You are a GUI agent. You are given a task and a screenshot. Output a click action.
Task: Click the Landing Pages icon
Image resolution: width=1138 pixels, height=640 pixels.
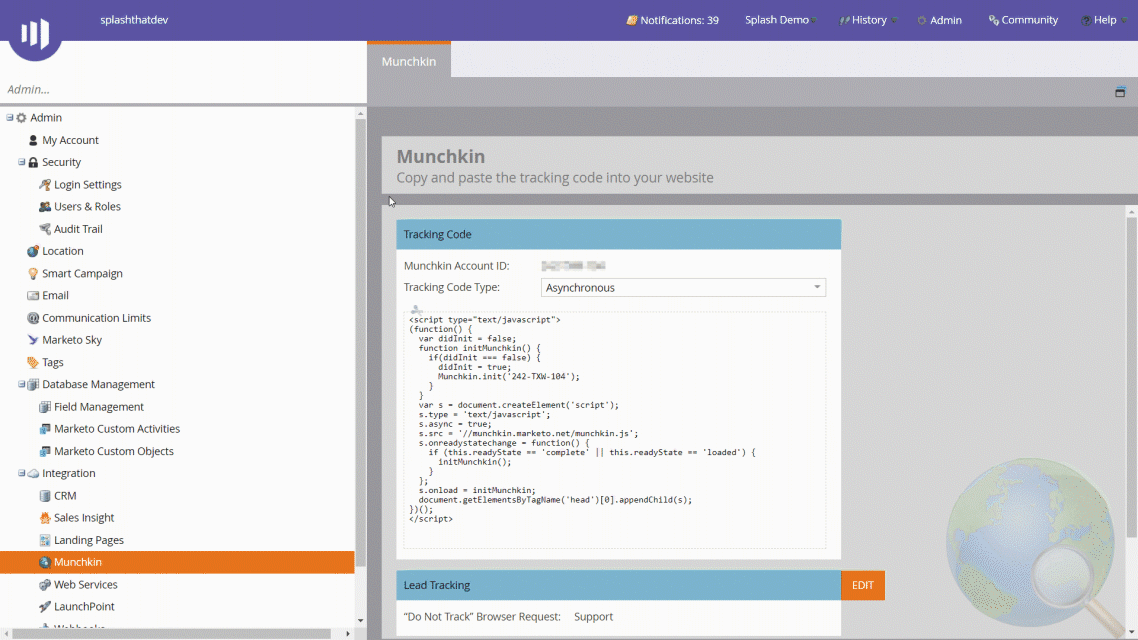point(44,540)
